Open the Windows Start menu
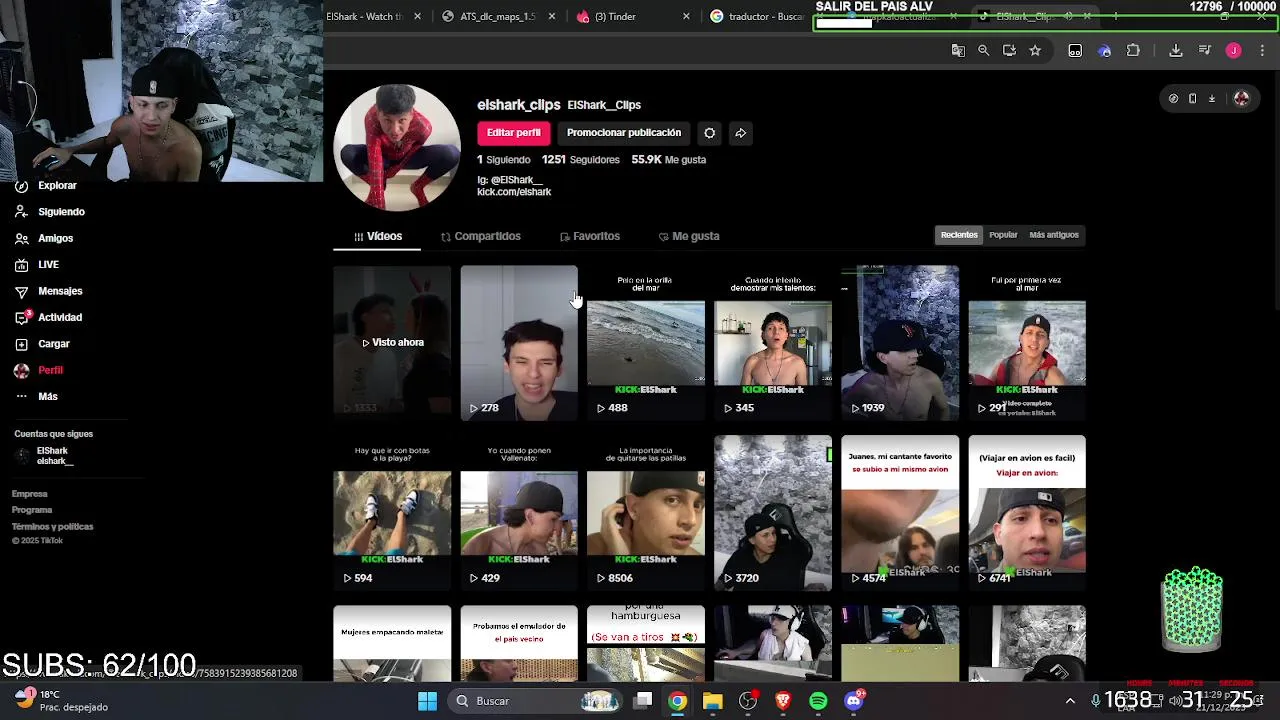The width and height of the screenshot is (1280, 720). coord(427,701)
